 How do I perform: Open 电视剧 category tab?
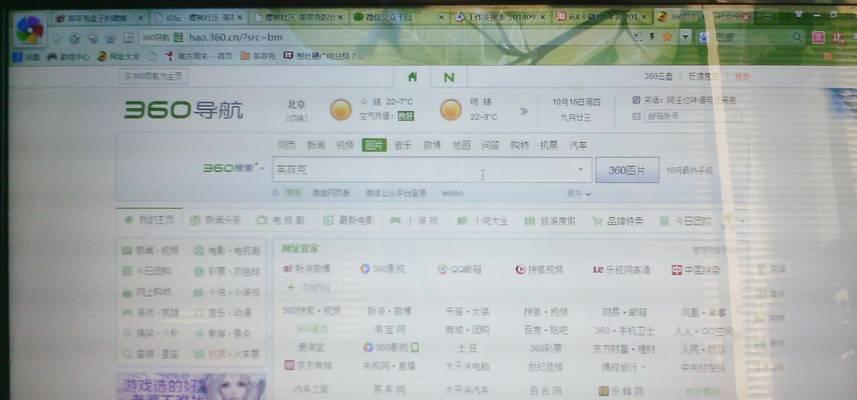coord(280,220)
